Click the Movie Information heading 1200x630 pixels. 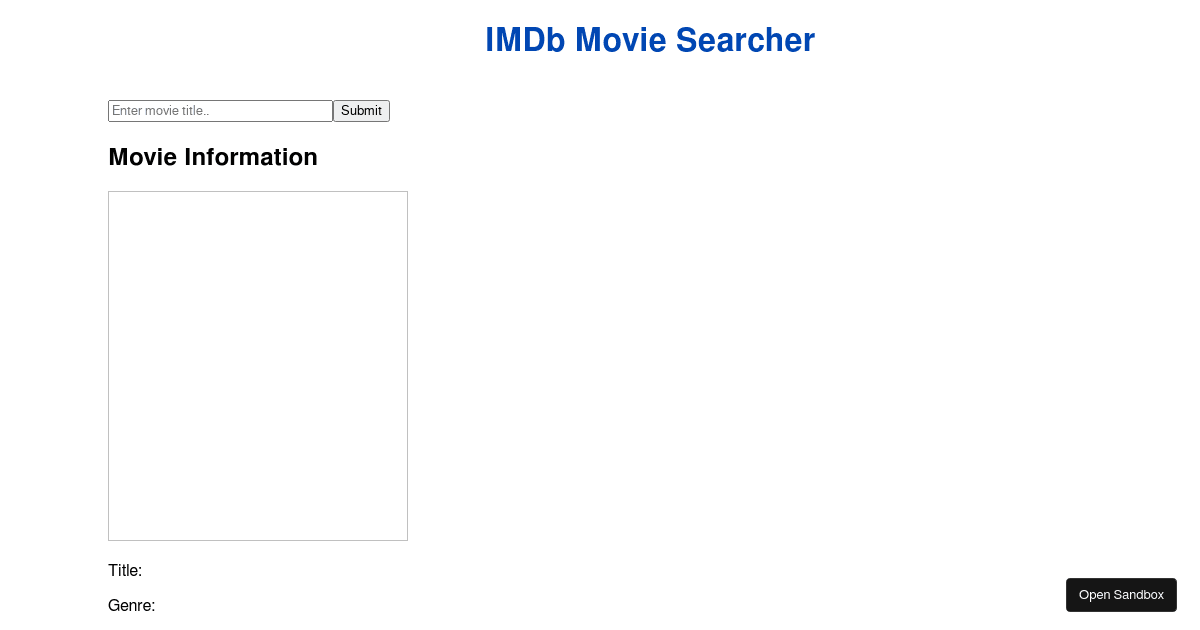pos(212,157)
